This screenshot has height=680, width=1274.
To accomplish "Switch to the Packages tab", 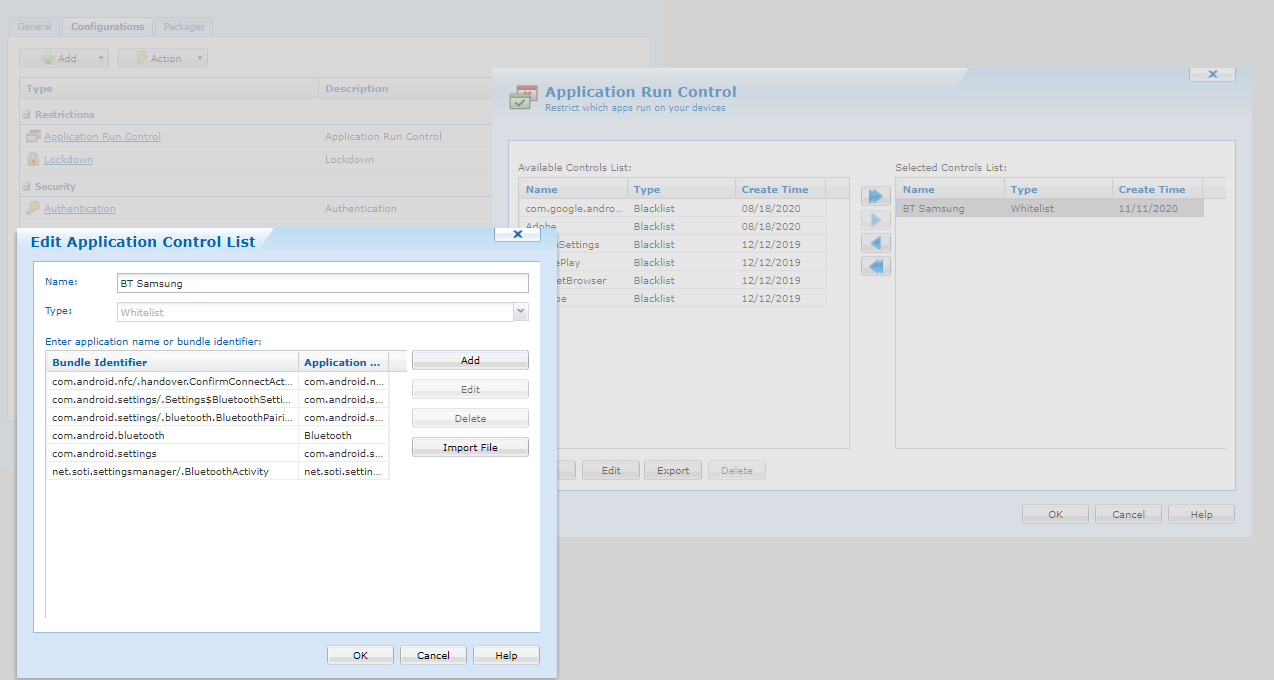I will pos(184,27).
